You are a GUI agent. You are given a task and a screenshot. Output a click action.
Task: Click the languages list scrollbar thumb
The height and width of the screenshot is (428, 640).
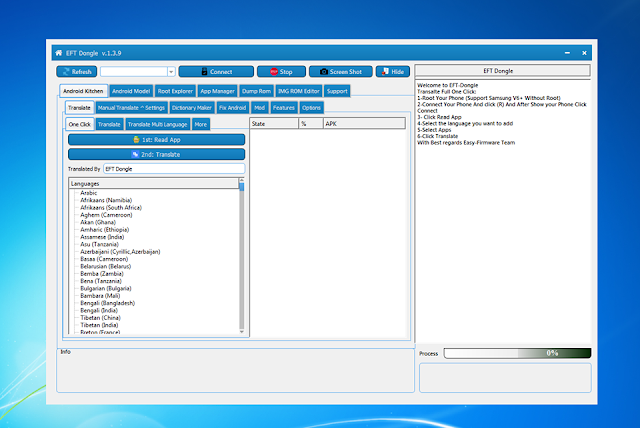[x=242, y=187]
